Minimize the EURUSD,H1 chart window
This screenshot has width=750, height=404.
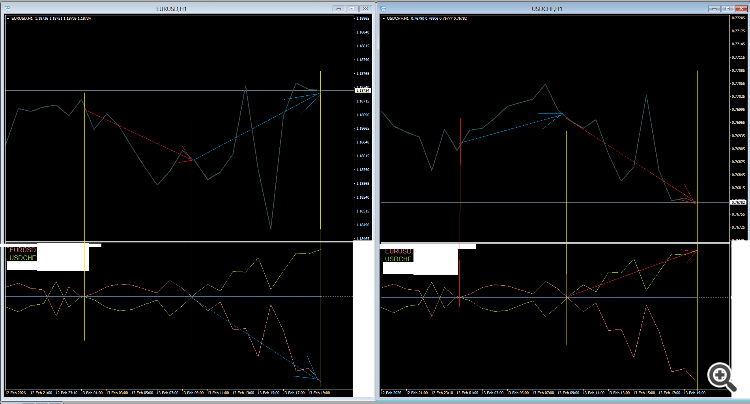pos(338,9)
